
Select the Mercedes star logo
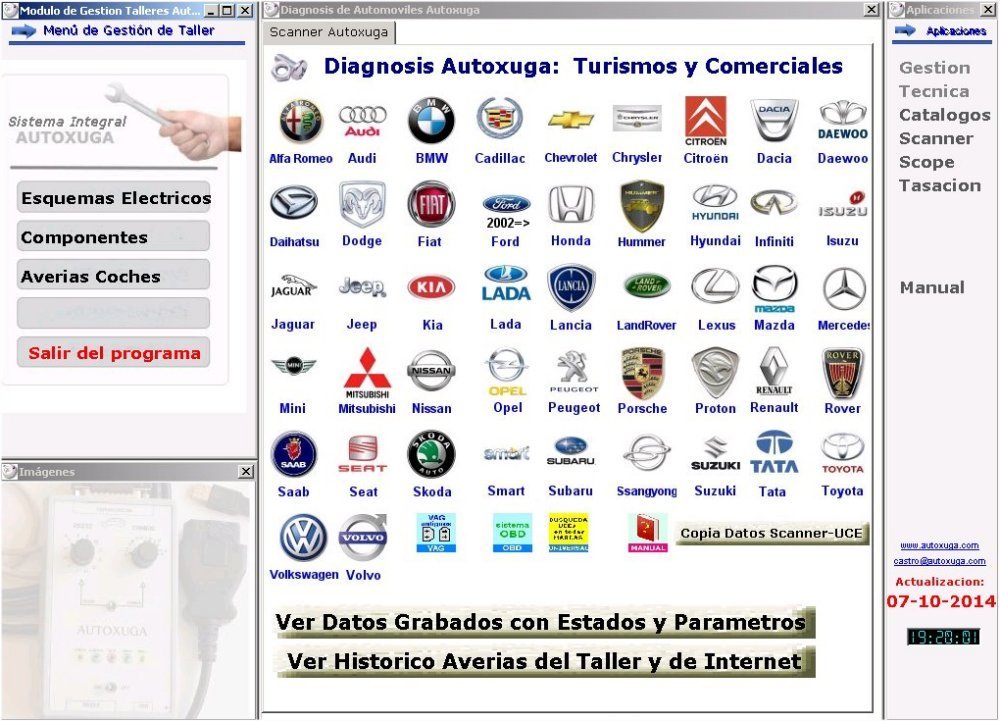[844, 289]
